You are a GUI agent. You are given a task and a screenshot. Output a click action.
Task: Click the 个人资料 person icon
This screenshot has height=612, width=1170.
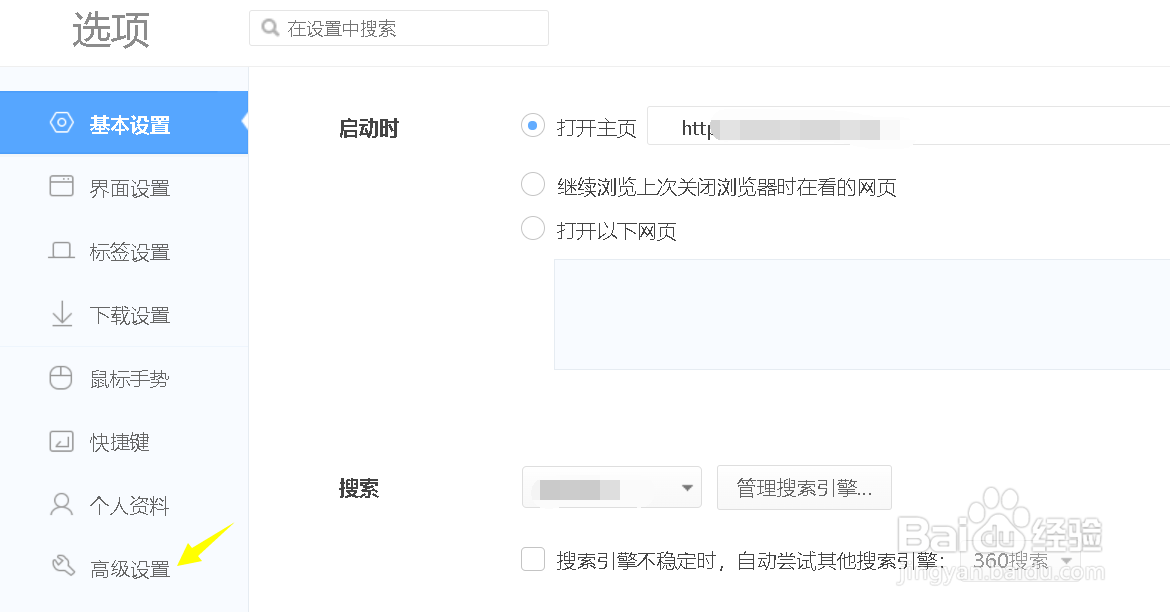[61, 505]
